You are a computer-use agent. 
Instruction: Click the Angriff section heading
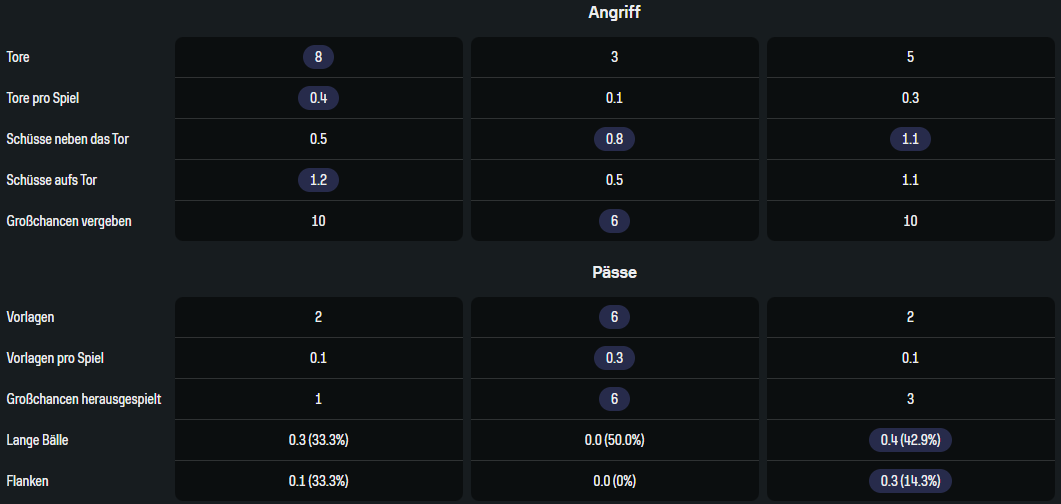point(614,13)
